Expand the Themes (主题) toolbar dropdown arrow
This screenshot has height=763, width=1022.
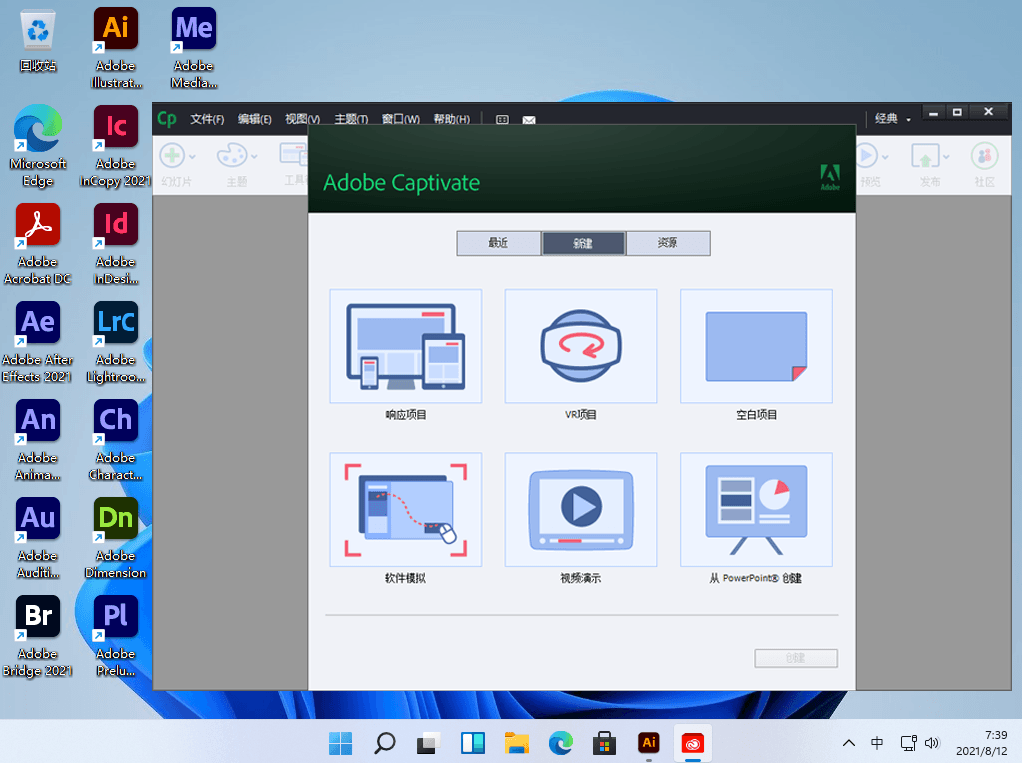coord(254,156)
